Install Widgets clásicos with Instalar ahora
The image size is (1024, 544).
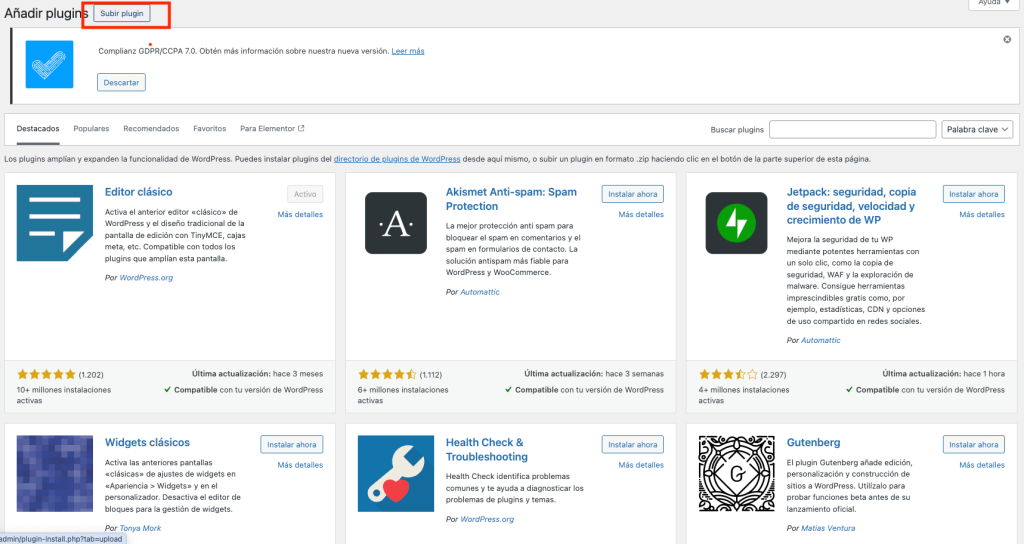(x=291, y=445)
